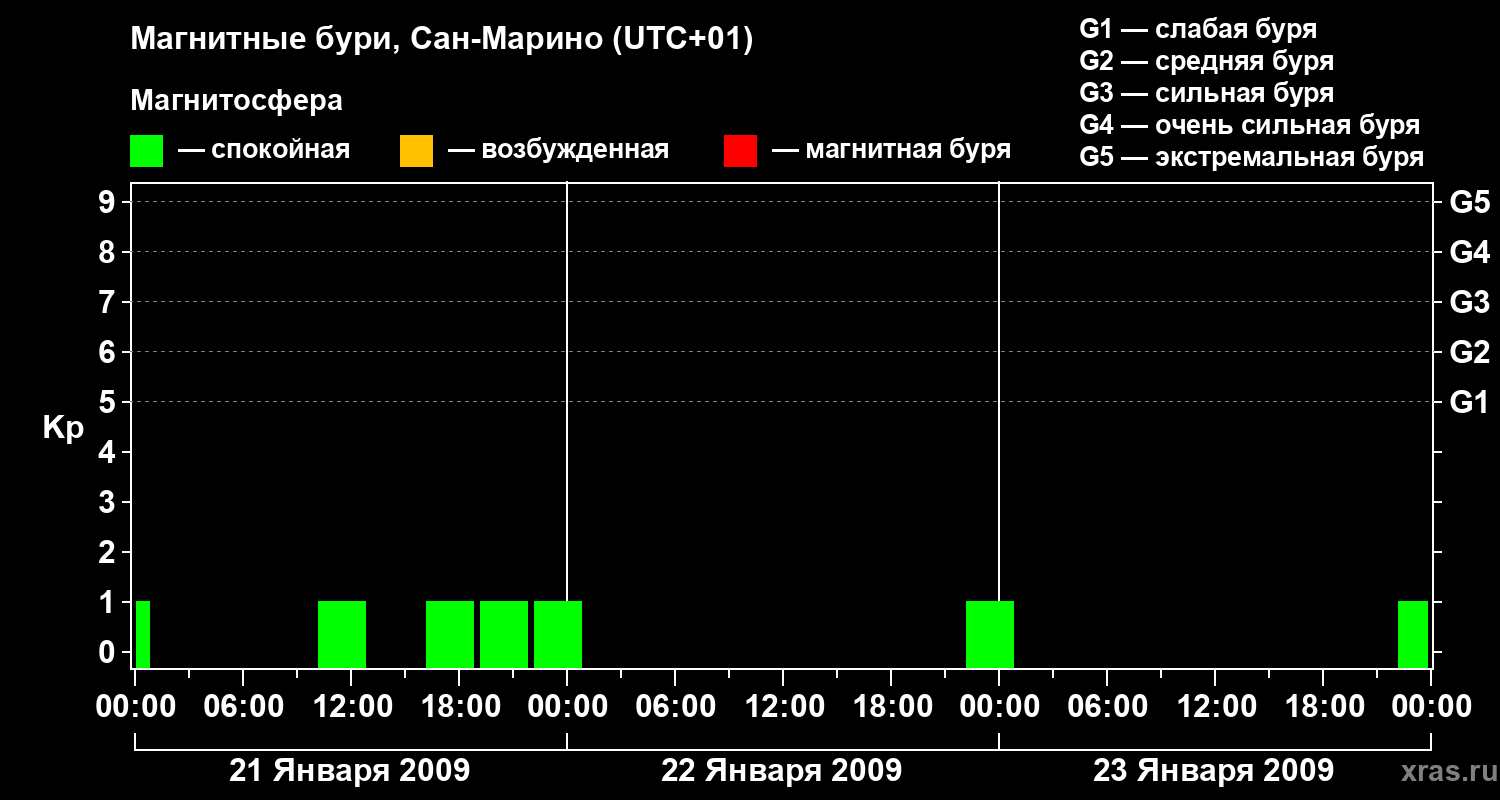This screenshot has width=1500, height=800.
Task: Click the narrow green bar at start of 21 January
Action: pos(143,634)
